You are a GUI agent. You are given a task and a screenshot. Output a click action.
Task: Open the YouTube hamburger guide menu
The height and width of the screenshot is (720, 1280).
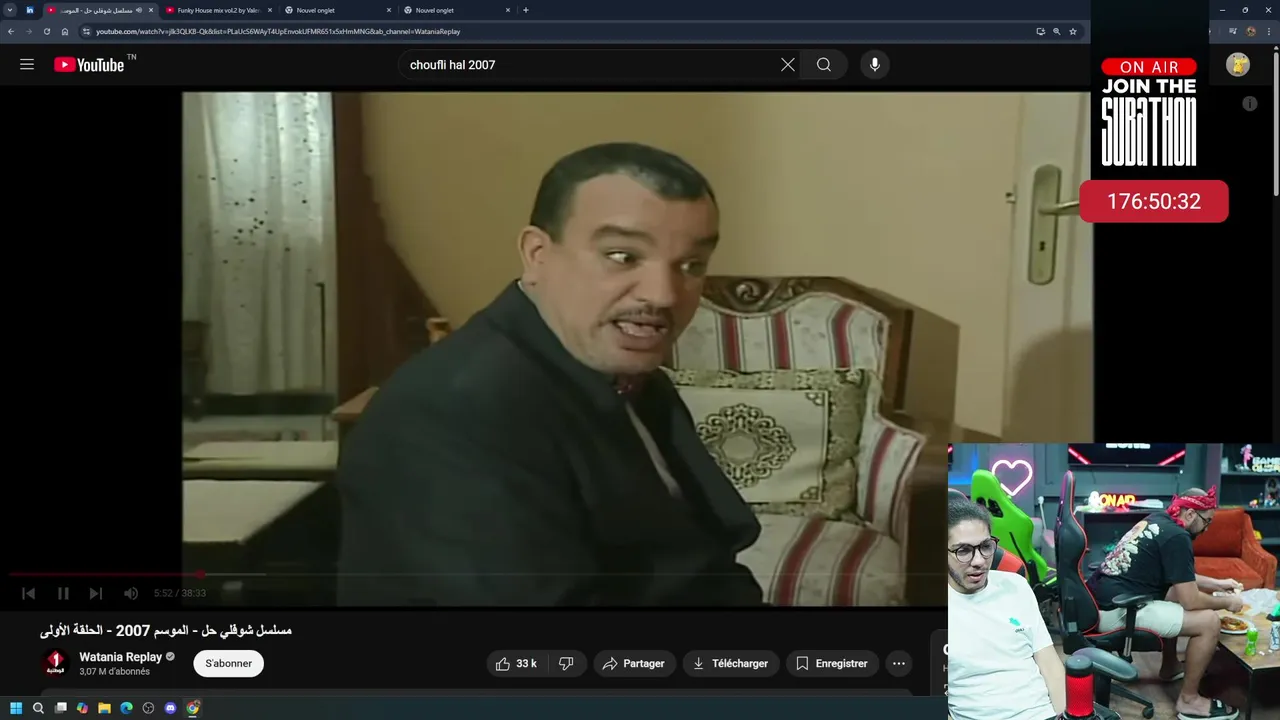pos(27,64)
